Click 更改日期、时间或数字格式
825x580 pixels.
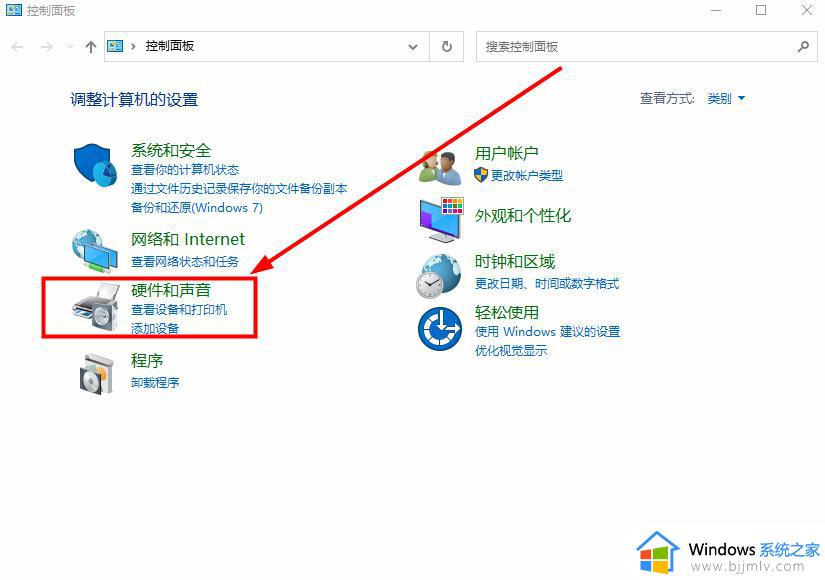point(547,284)
